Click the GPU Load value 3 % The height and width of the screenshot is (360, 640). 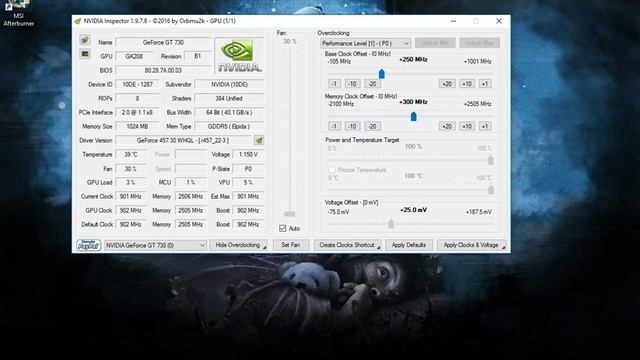pos(131,182)
